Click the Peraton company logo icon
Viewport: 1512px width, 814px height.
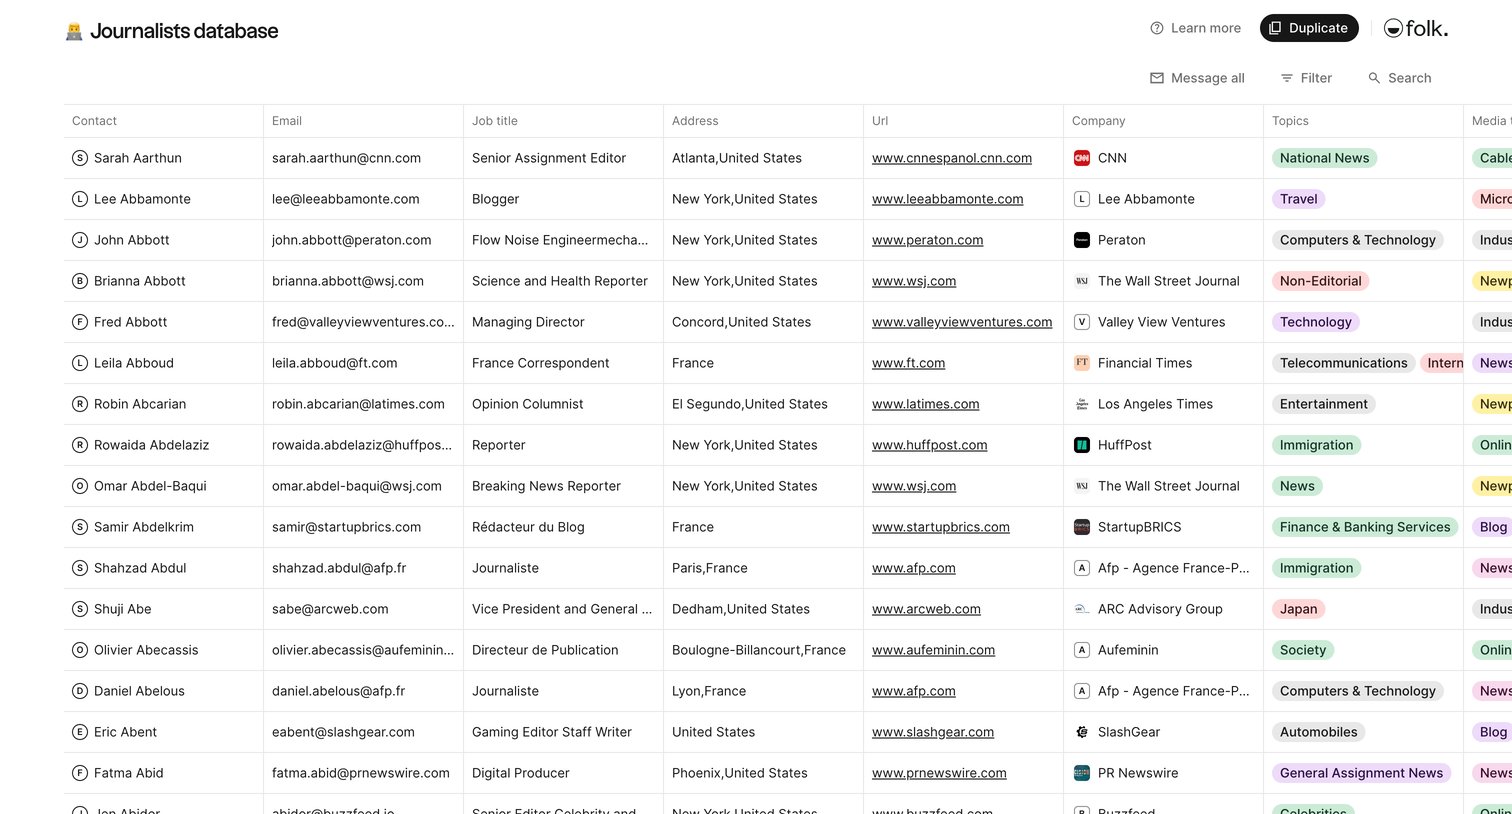pos(1082,240)
